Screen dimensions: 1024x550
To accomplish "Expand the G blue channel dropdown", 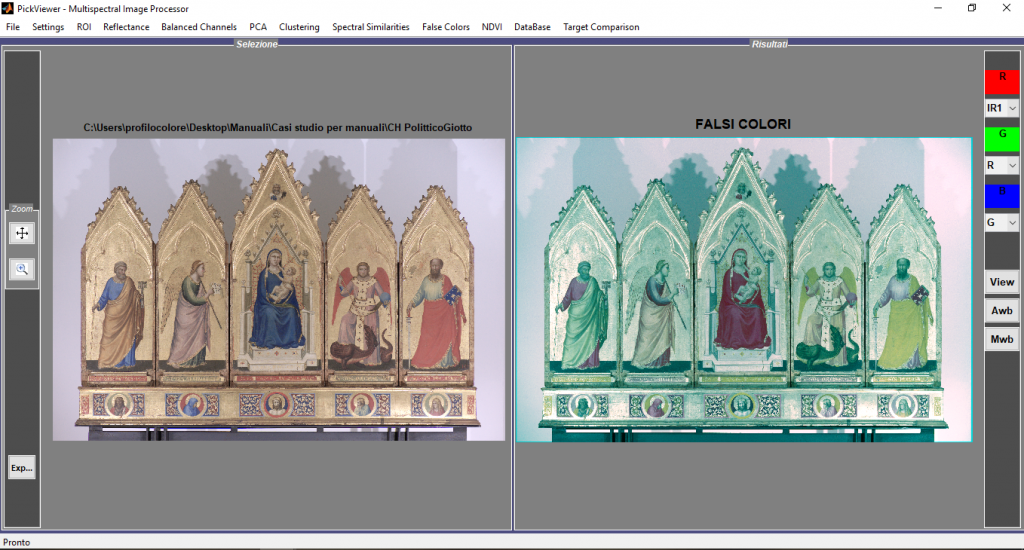I will [x=1002, y=223].
